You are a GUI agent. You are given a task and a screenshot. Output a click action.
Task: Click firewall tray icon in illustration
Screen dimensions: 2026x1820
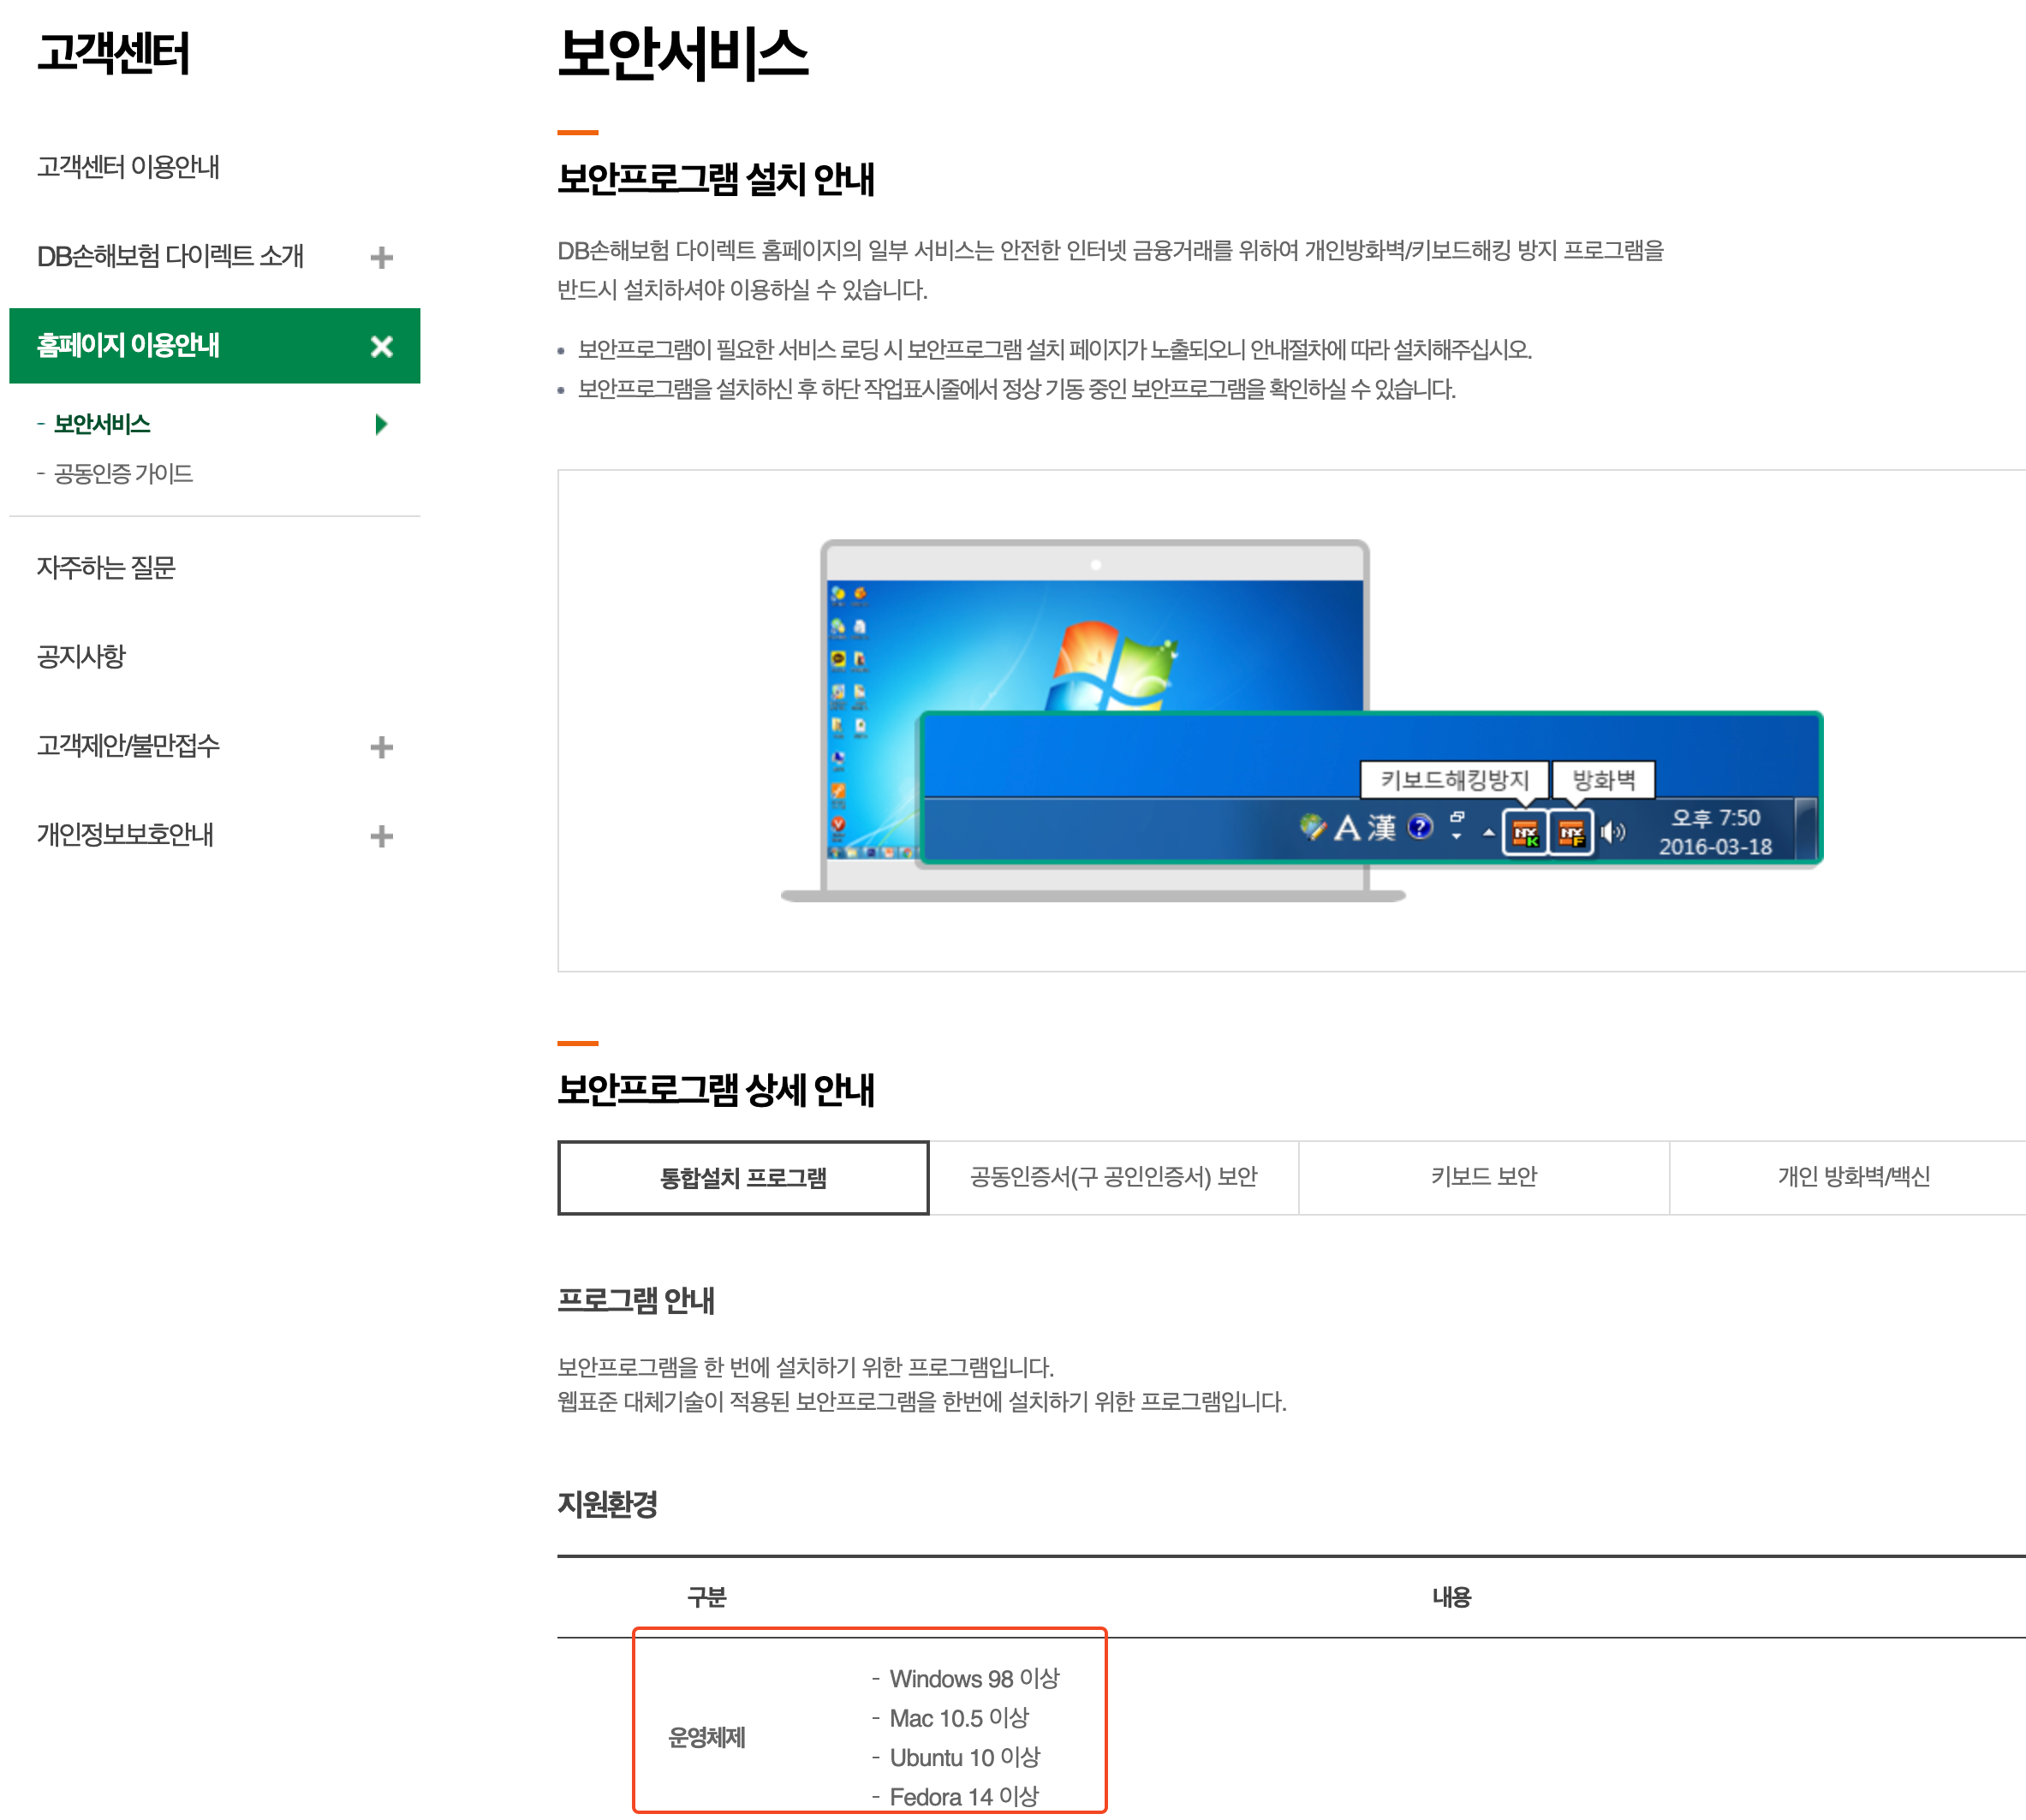1571,832
